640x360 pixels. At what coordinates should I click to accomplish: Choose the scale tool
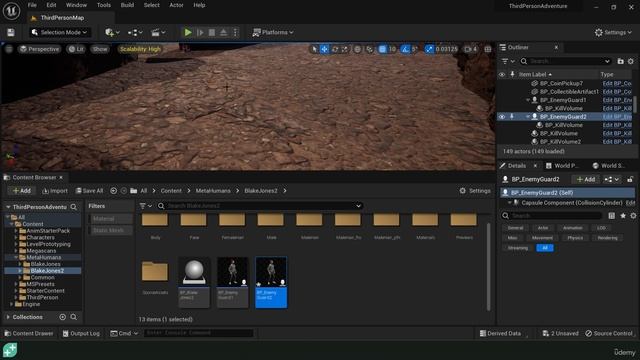(345, 49)
